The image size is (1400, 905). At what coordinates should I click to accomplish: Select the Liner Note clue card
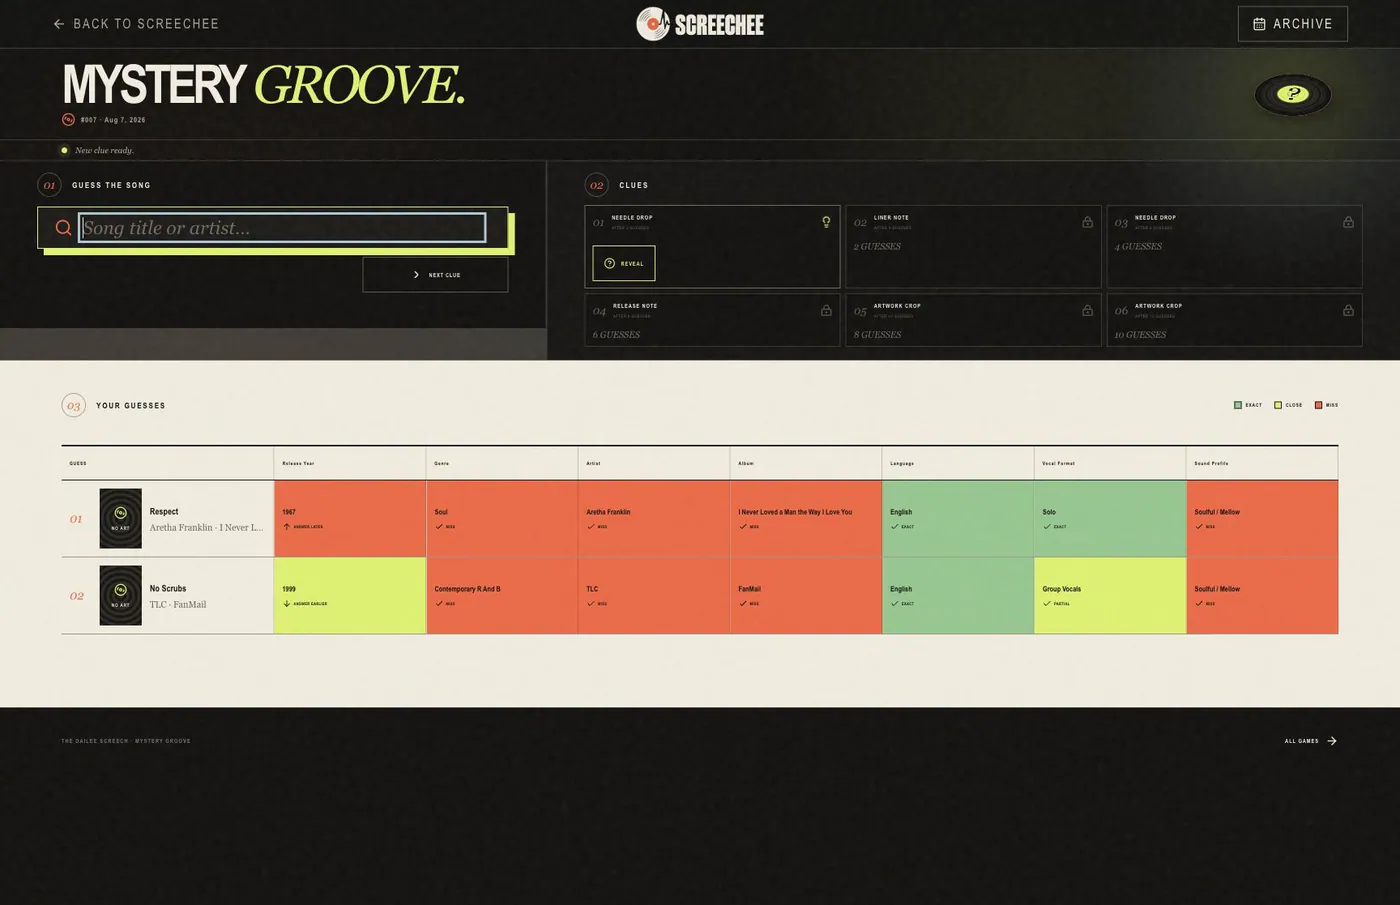(973, 247)
